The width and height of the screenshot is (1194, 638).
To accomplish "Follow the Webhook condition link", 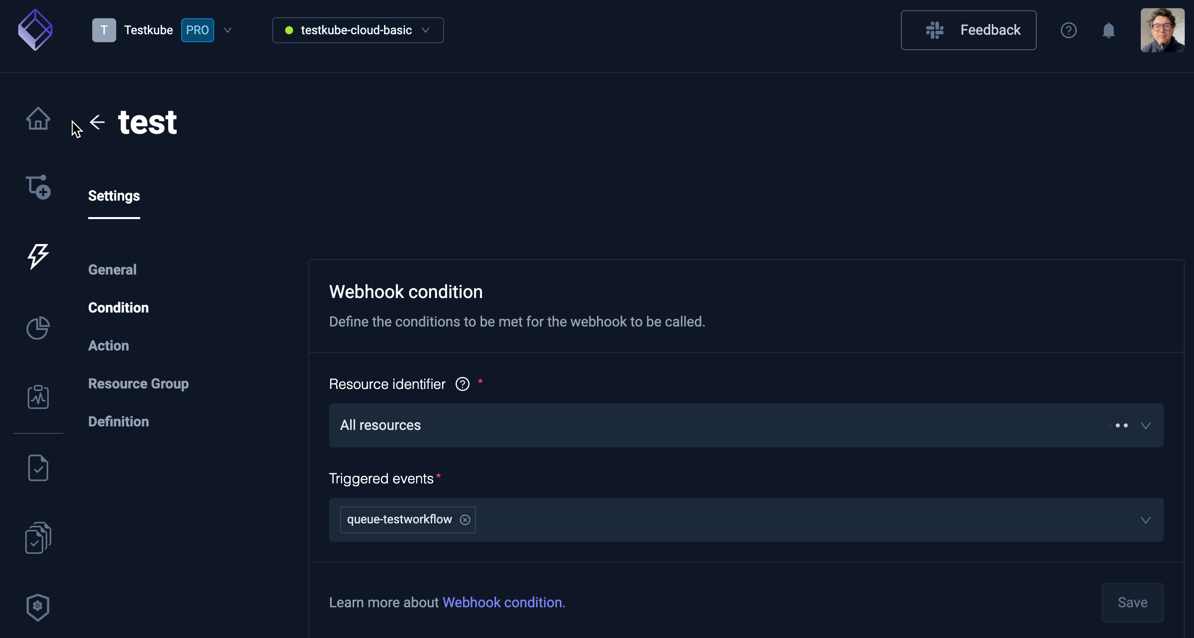I will [x=502, y=602].
